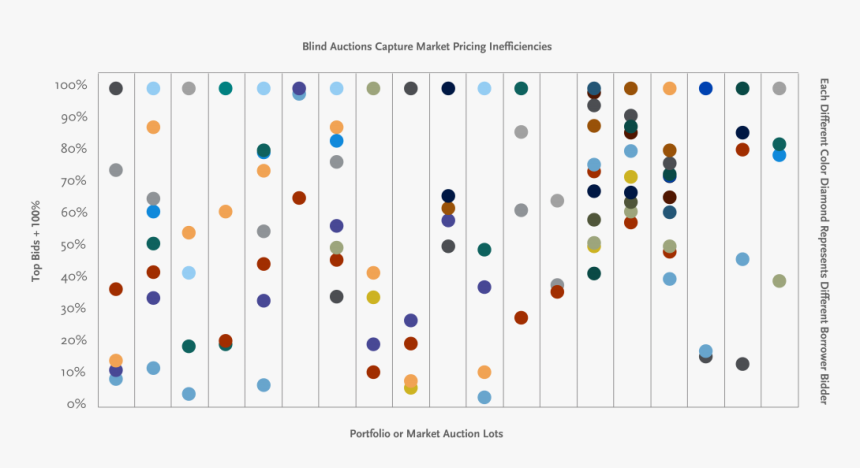Click the 'Top Bids + 100%' axis label
The width and height of the screenshot is (860, 468).
click(36, 241)
